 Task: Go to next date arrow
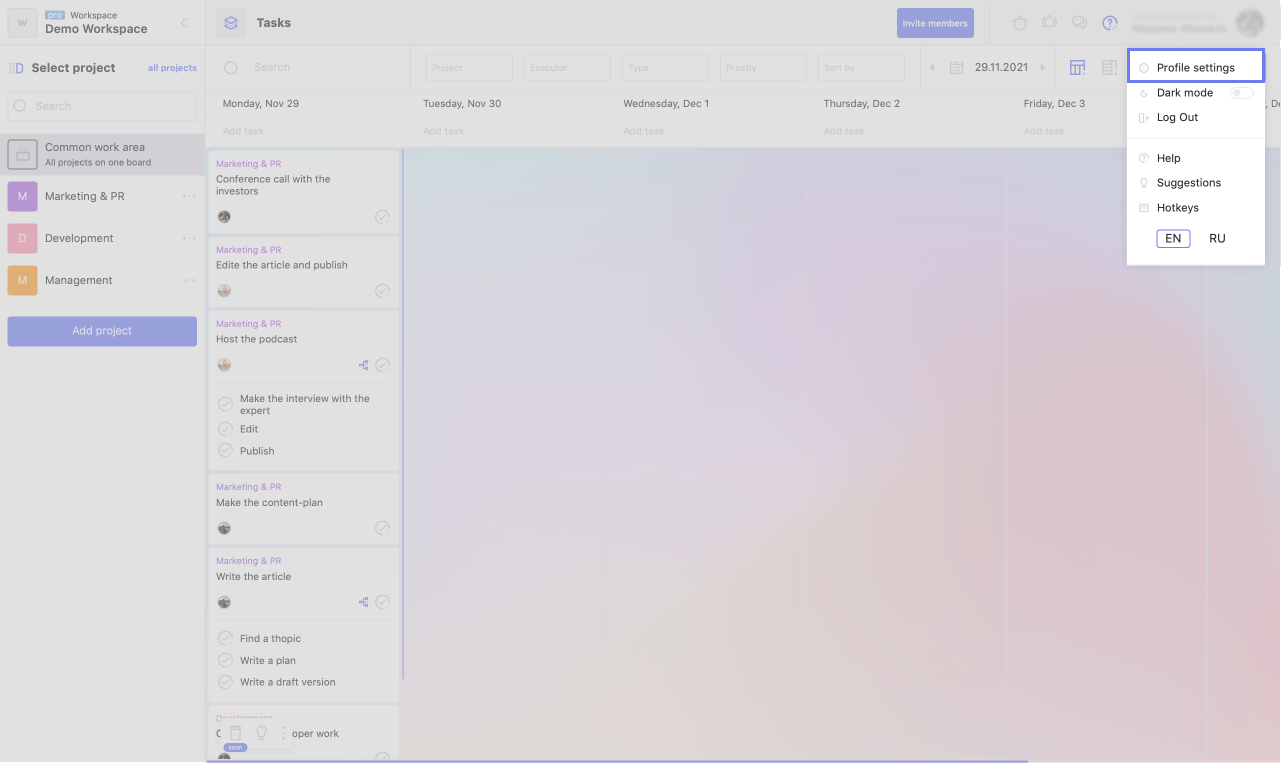(x=1042, y=68)
